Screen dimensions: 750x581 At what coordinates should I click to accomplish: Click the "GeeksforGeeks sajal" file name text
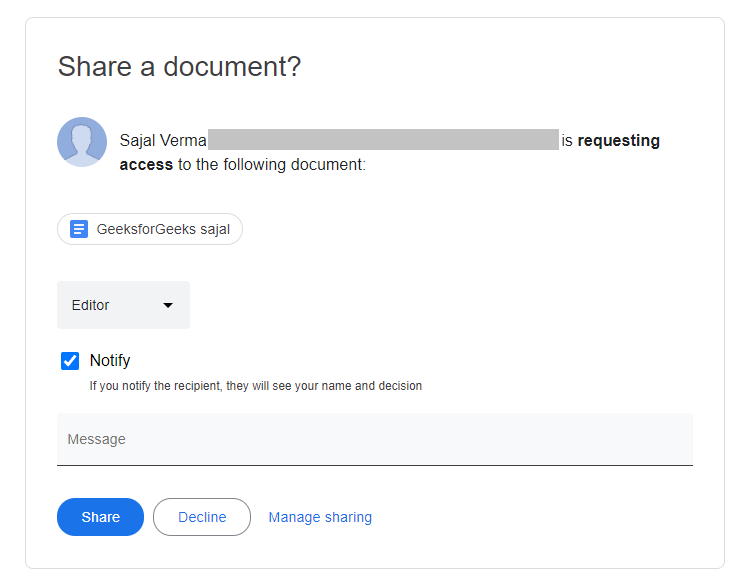click(x=163, y=229)
